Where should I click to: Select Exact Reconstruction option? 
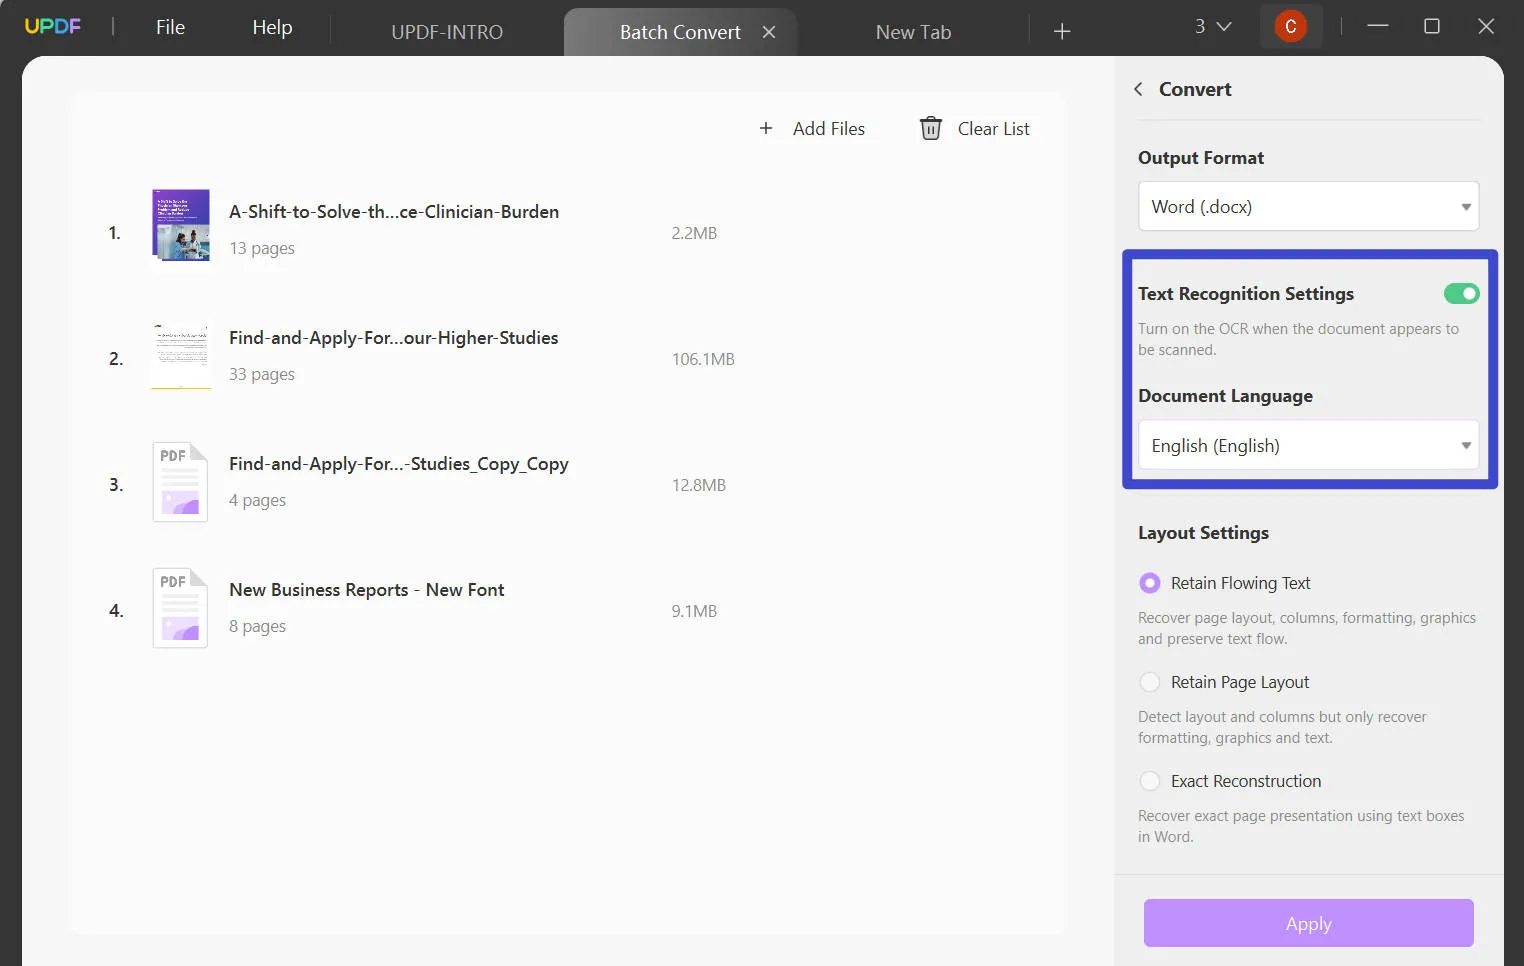click(1150, 781)
